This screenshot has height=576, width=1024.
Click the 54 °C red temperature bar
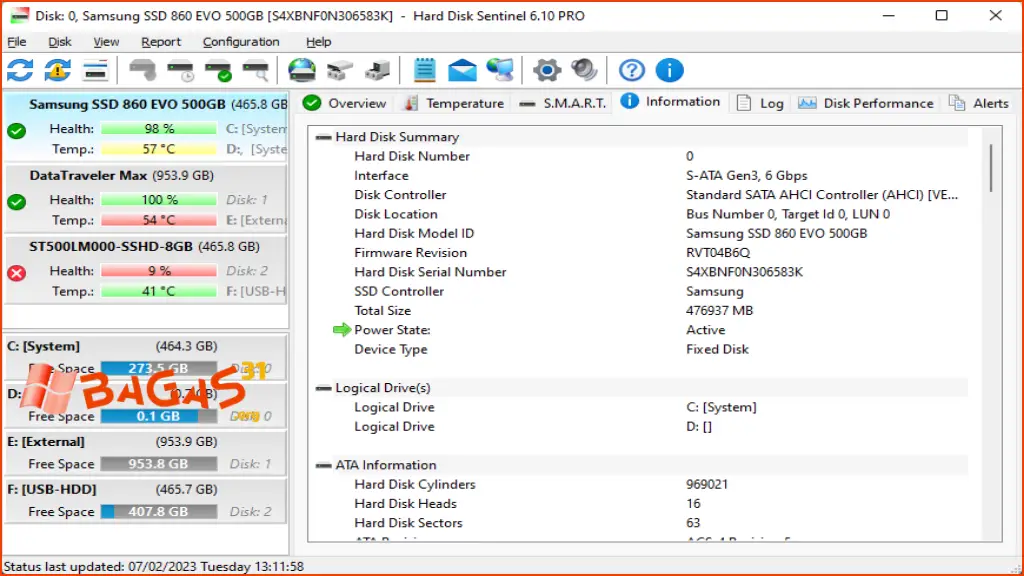[x=159, y=220]
